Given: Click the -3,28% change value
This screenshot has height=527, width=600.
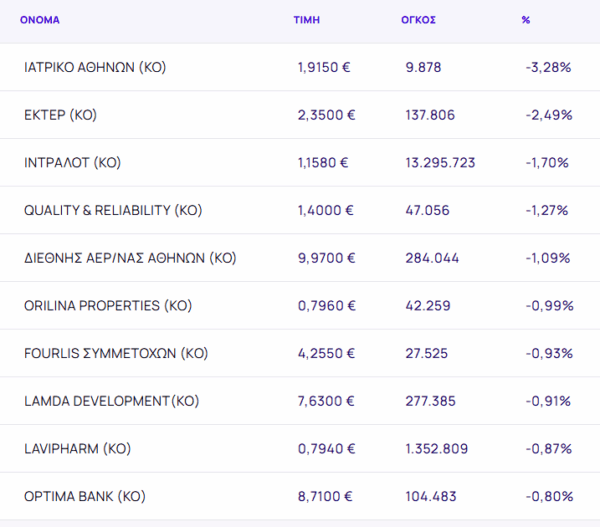Looking at the screenshot, I should coord(547,67).
